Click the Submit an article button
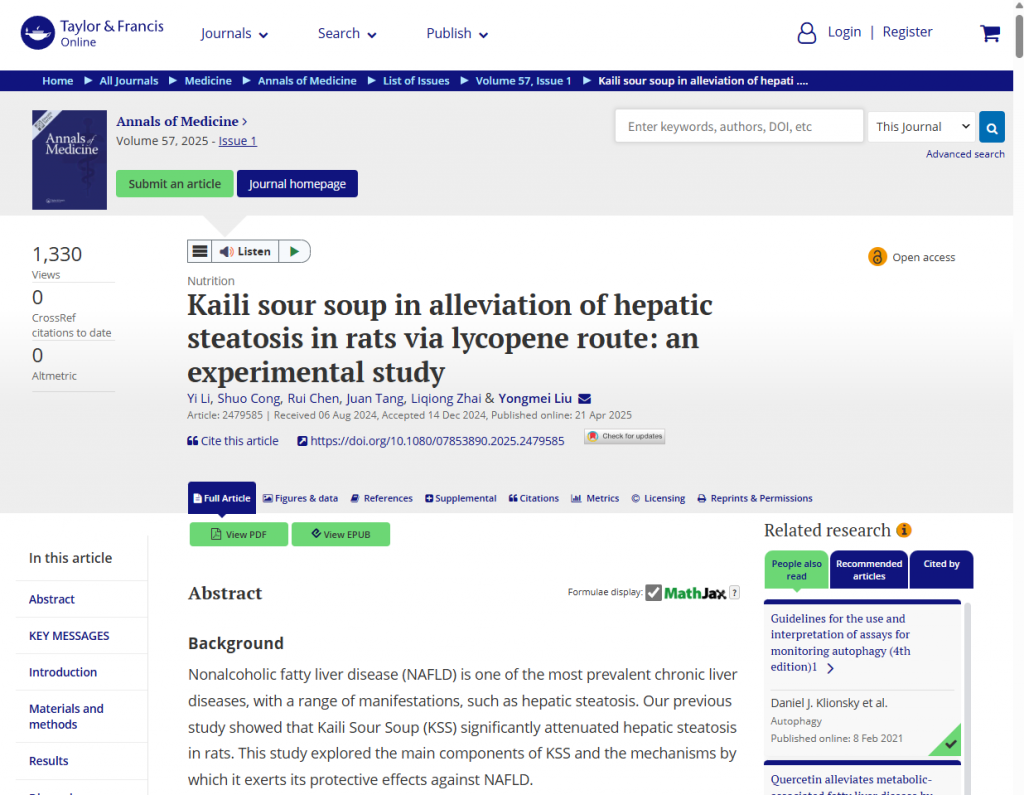The height and width of the screenshot is (795, 1024). point(174,184)
